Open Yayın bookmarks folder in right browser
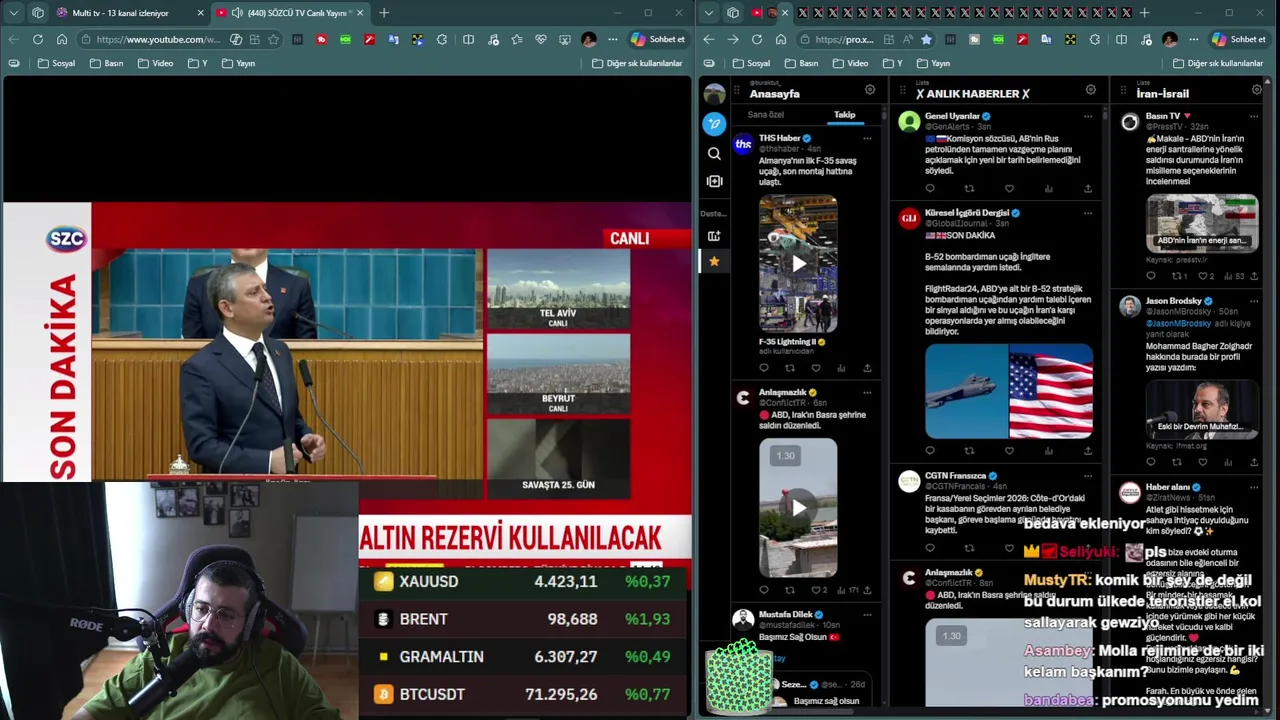 [932, 63]
